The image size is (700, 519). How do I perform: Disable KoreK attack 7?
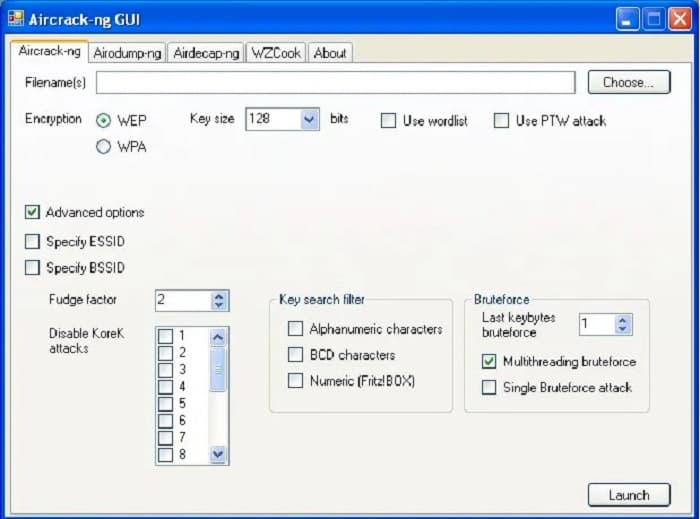click(166, 437)
